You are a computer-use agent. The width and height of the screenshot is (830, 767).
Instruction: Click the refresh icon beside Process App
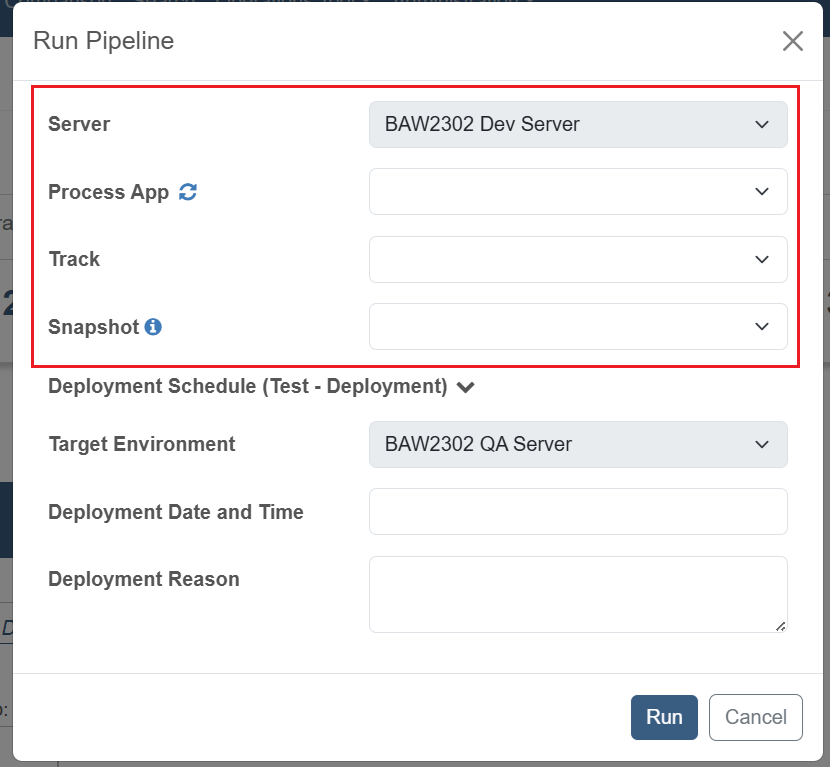pyautogui.click(x=188, y=192)
